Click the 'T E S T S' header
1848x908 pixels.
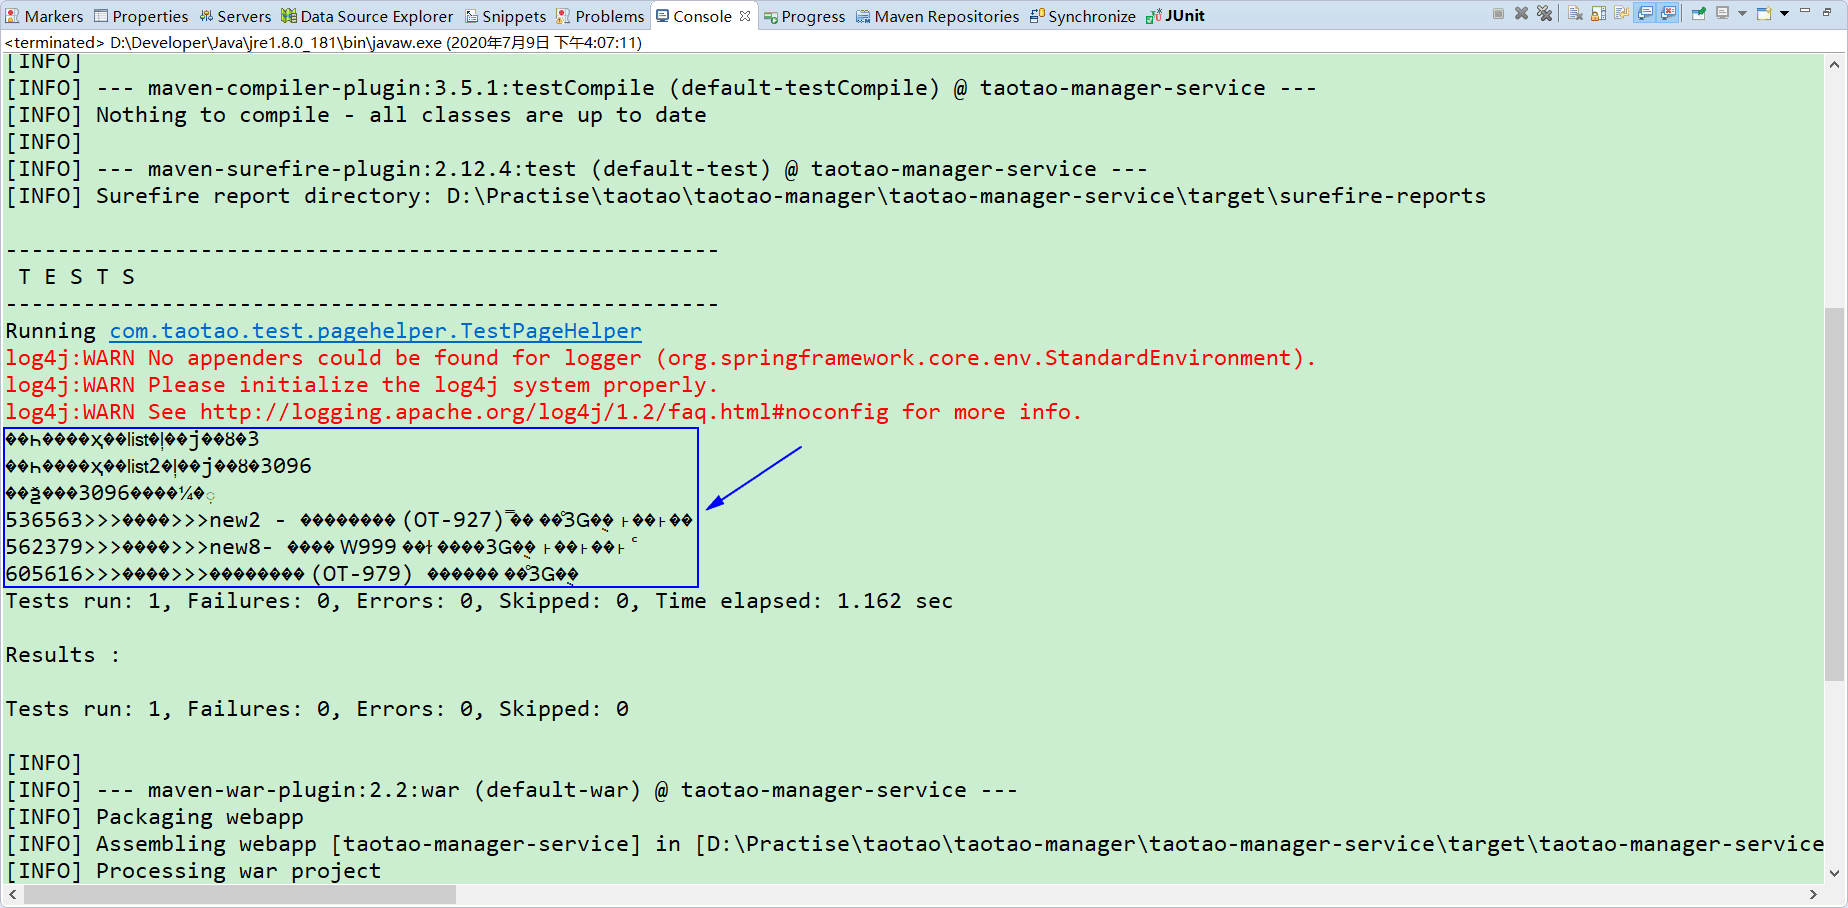coord(76,277)
